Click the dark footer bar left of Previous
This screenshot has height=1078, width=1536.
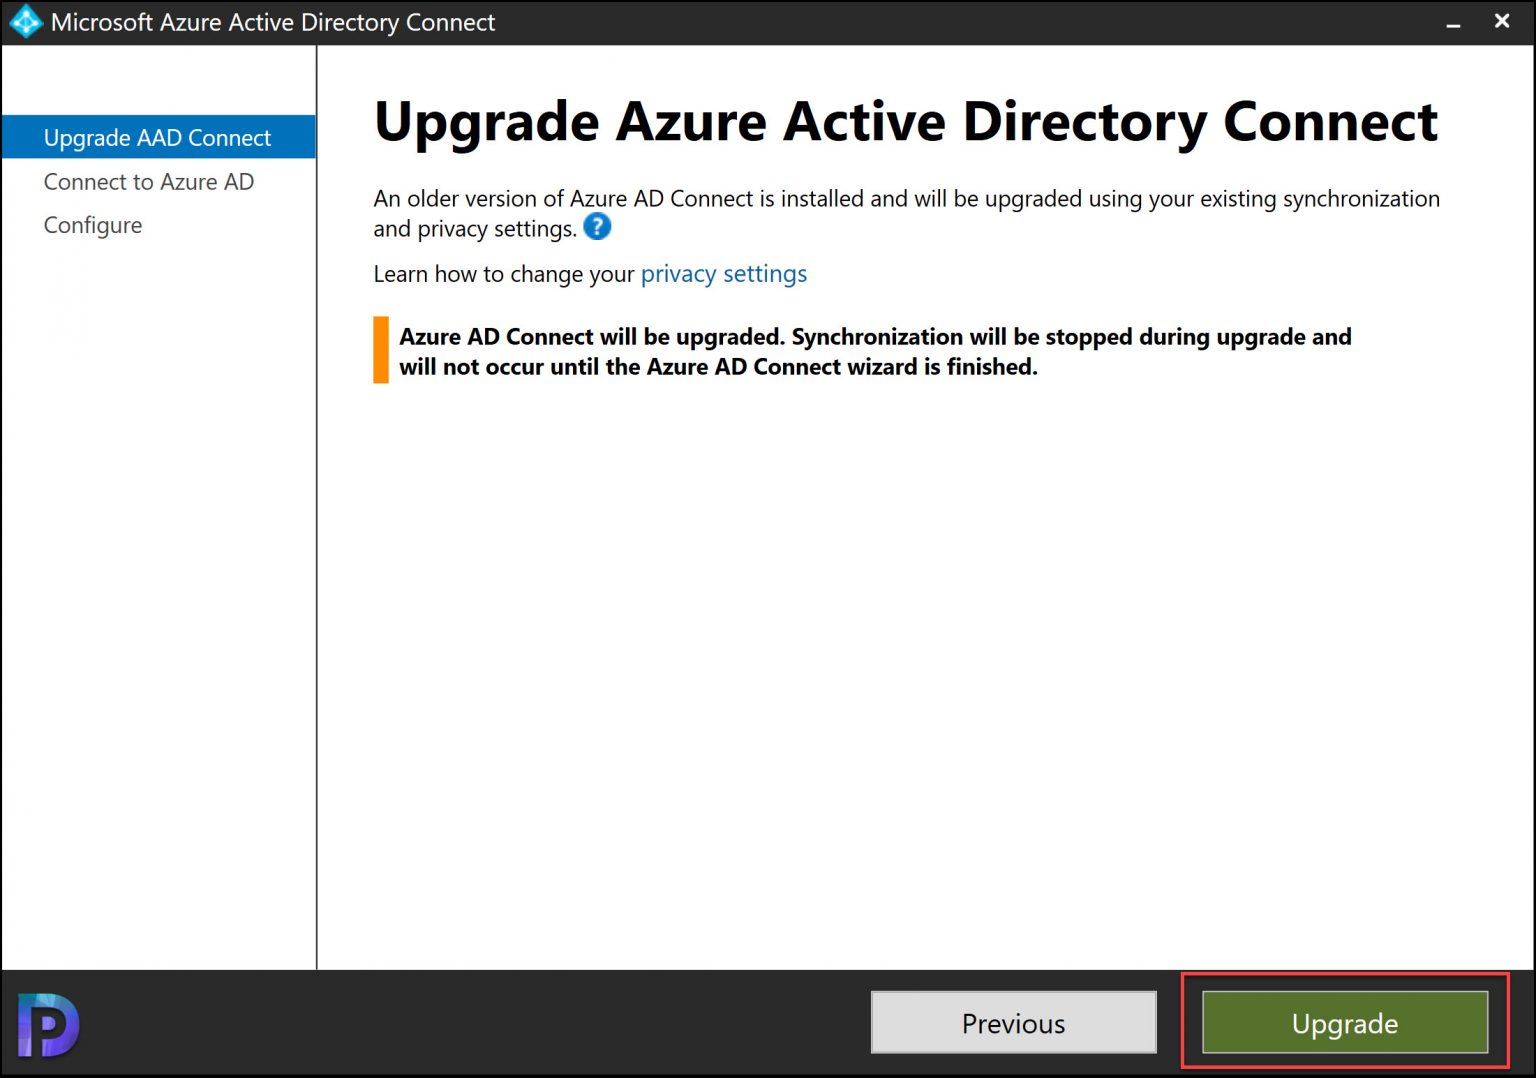click(x=470, y=1023)
